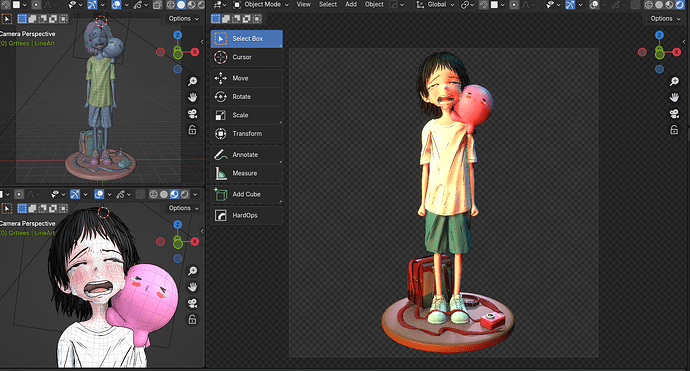690x371 pixels.
Task: Toggle overlays in main viewport header
Action: click(594, 5)
